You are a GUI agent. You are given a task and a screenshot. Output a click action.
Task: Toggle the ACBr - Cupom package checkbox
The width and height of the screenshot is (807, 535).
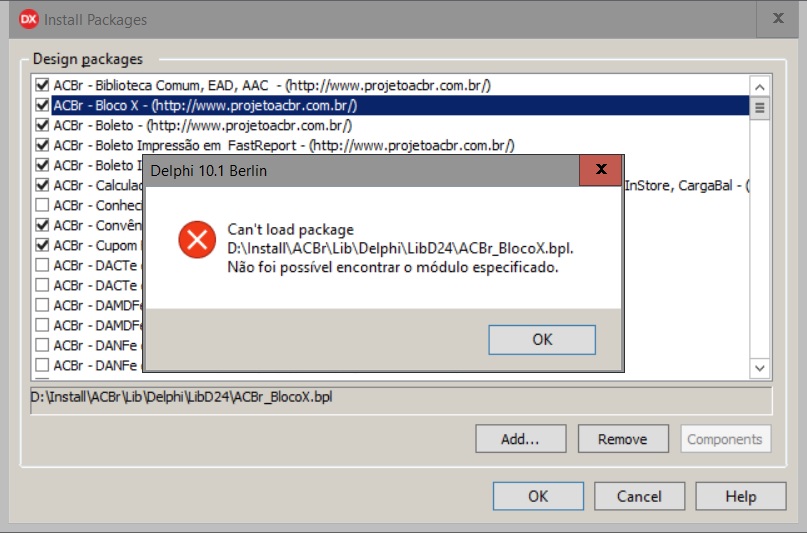point(42,245)
